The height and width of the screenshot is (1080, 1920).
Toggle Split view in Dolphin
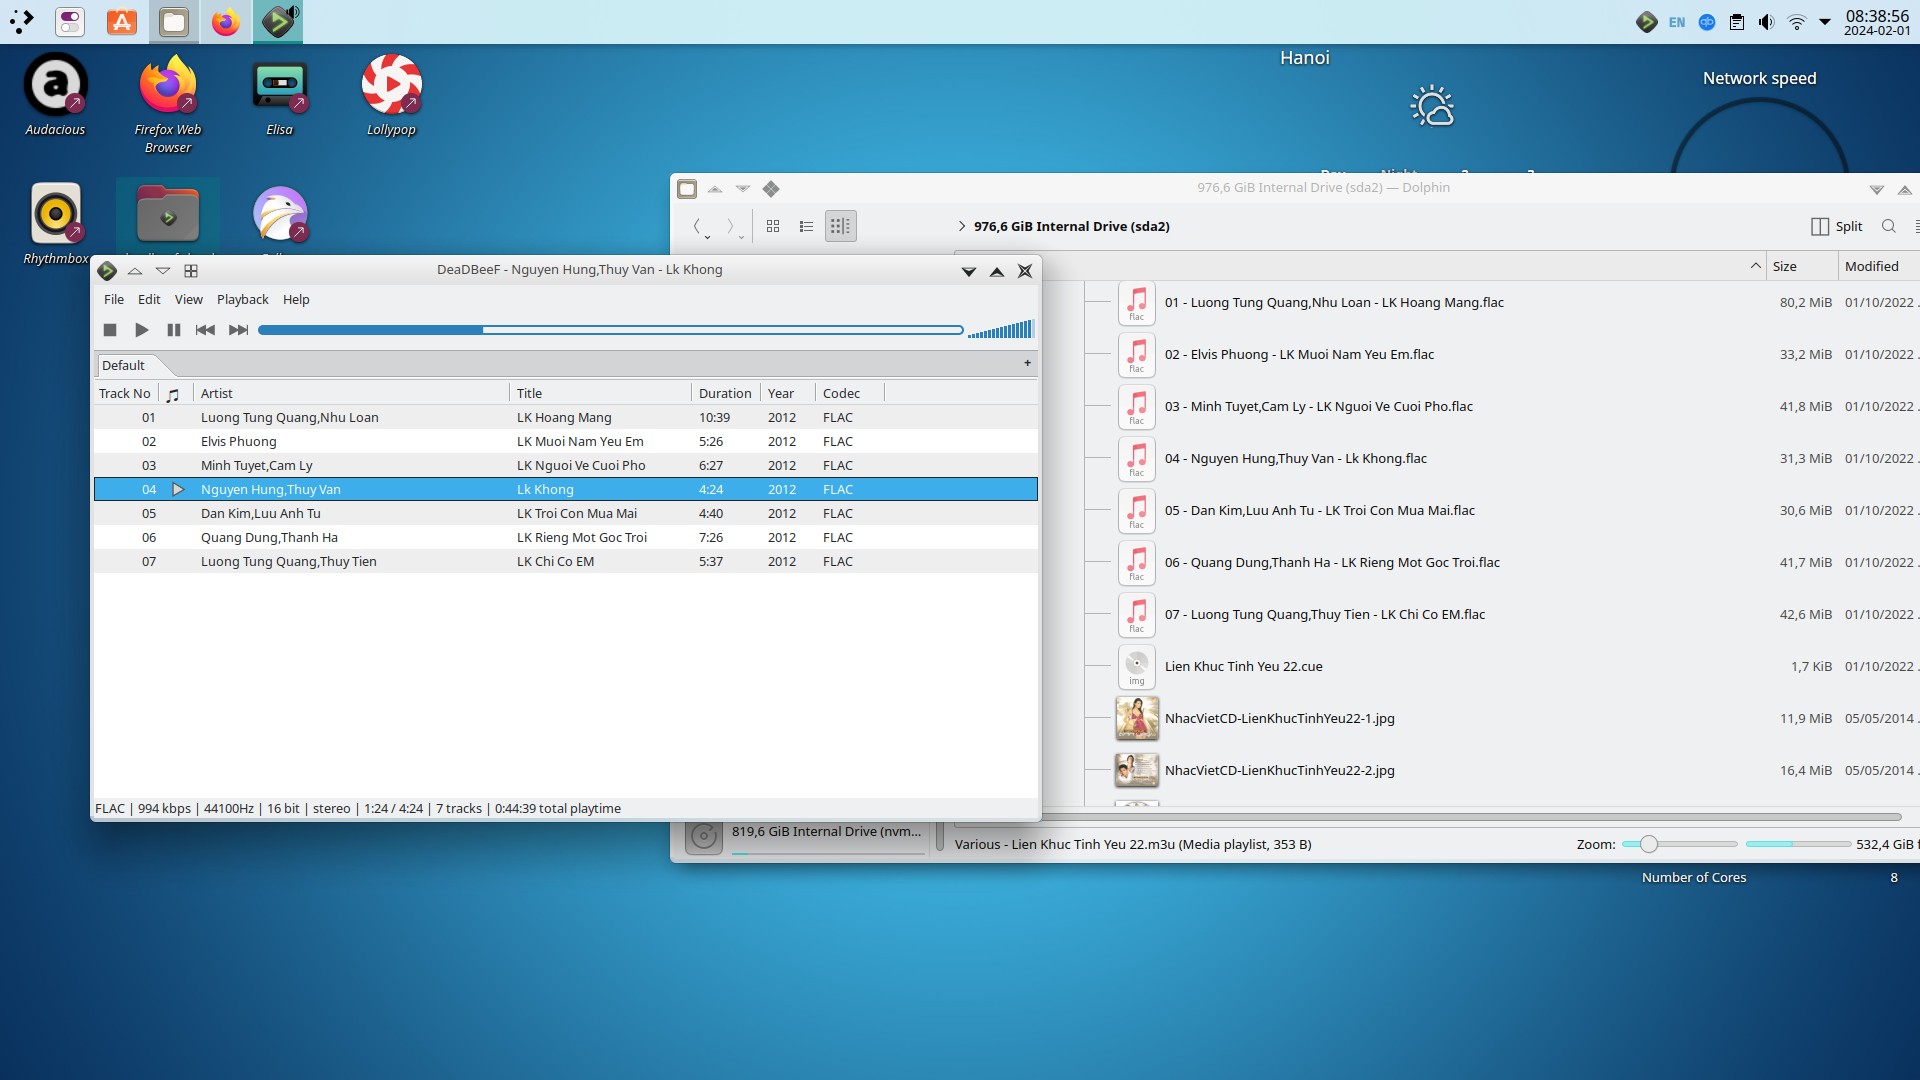[1837, 226]
